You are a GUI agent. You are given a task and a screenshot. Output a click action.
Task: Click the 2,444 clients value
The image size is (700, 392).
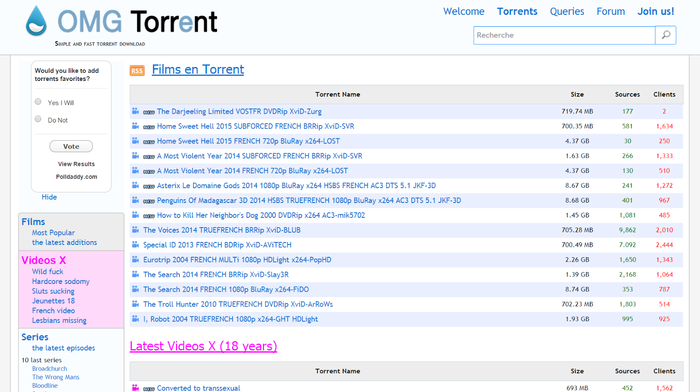664,245
